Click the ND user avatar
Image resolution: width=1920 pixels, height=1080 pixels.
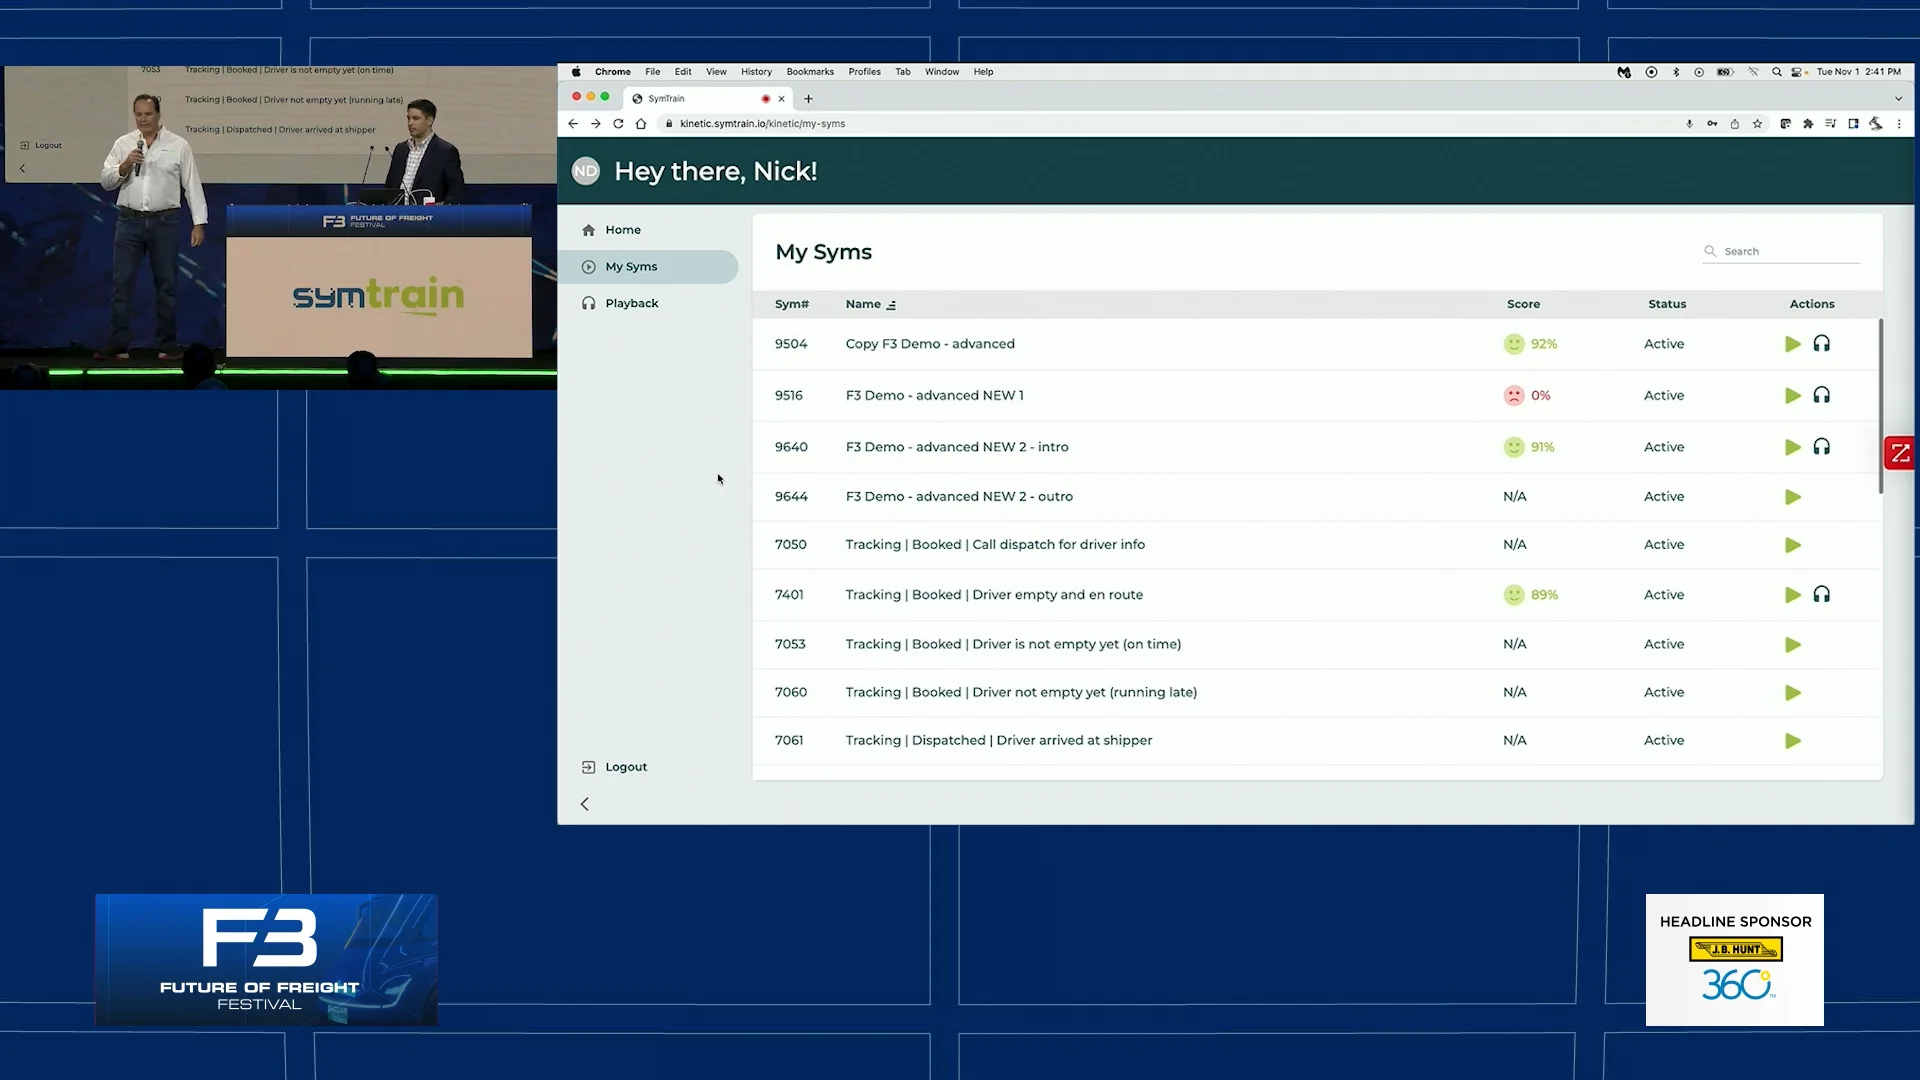(586, 171)
